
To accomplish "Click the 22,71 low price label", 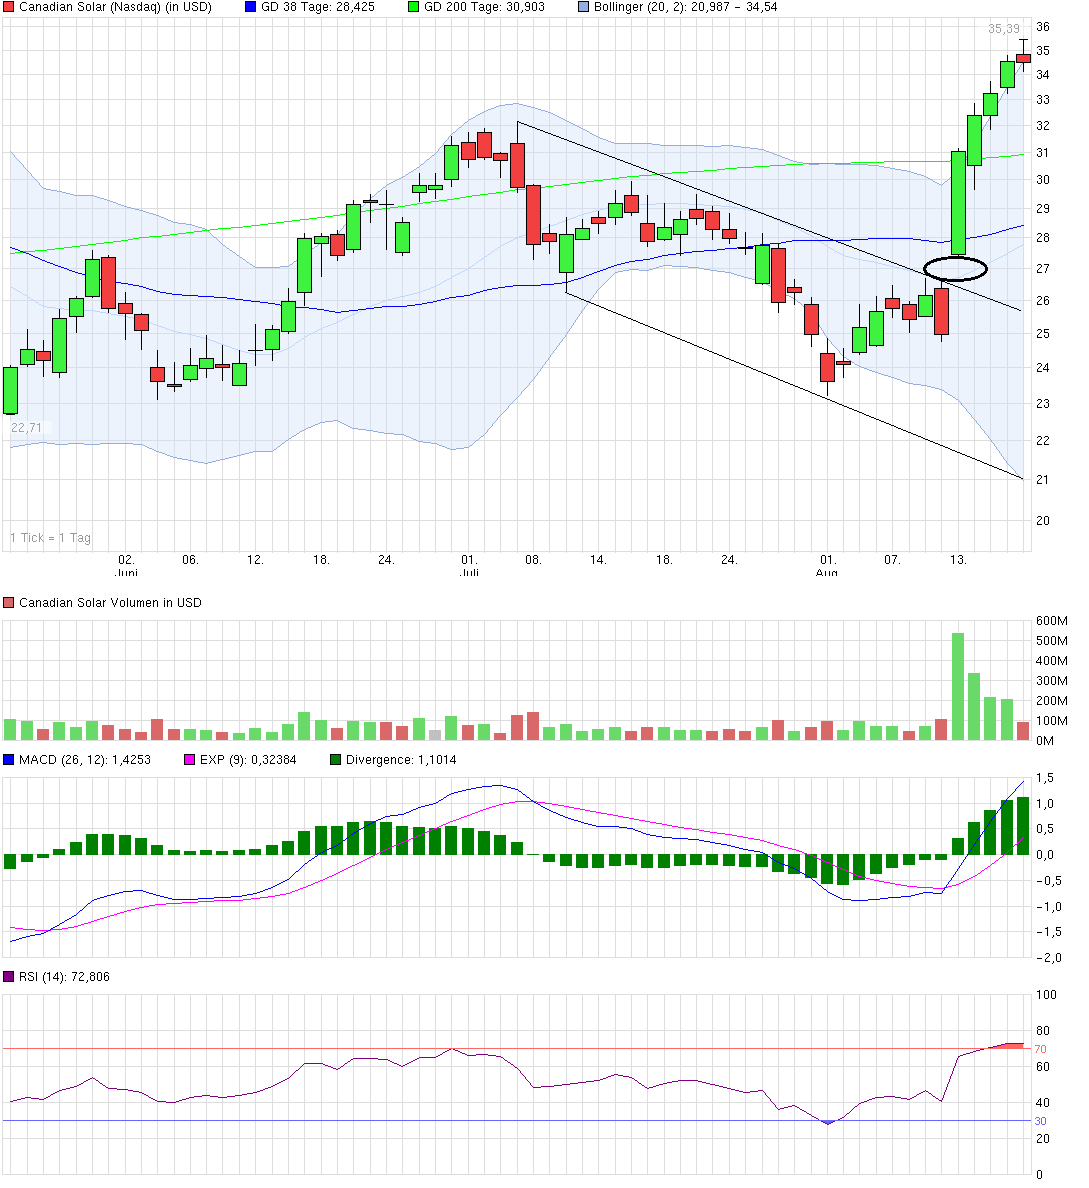I will (26, 428).
